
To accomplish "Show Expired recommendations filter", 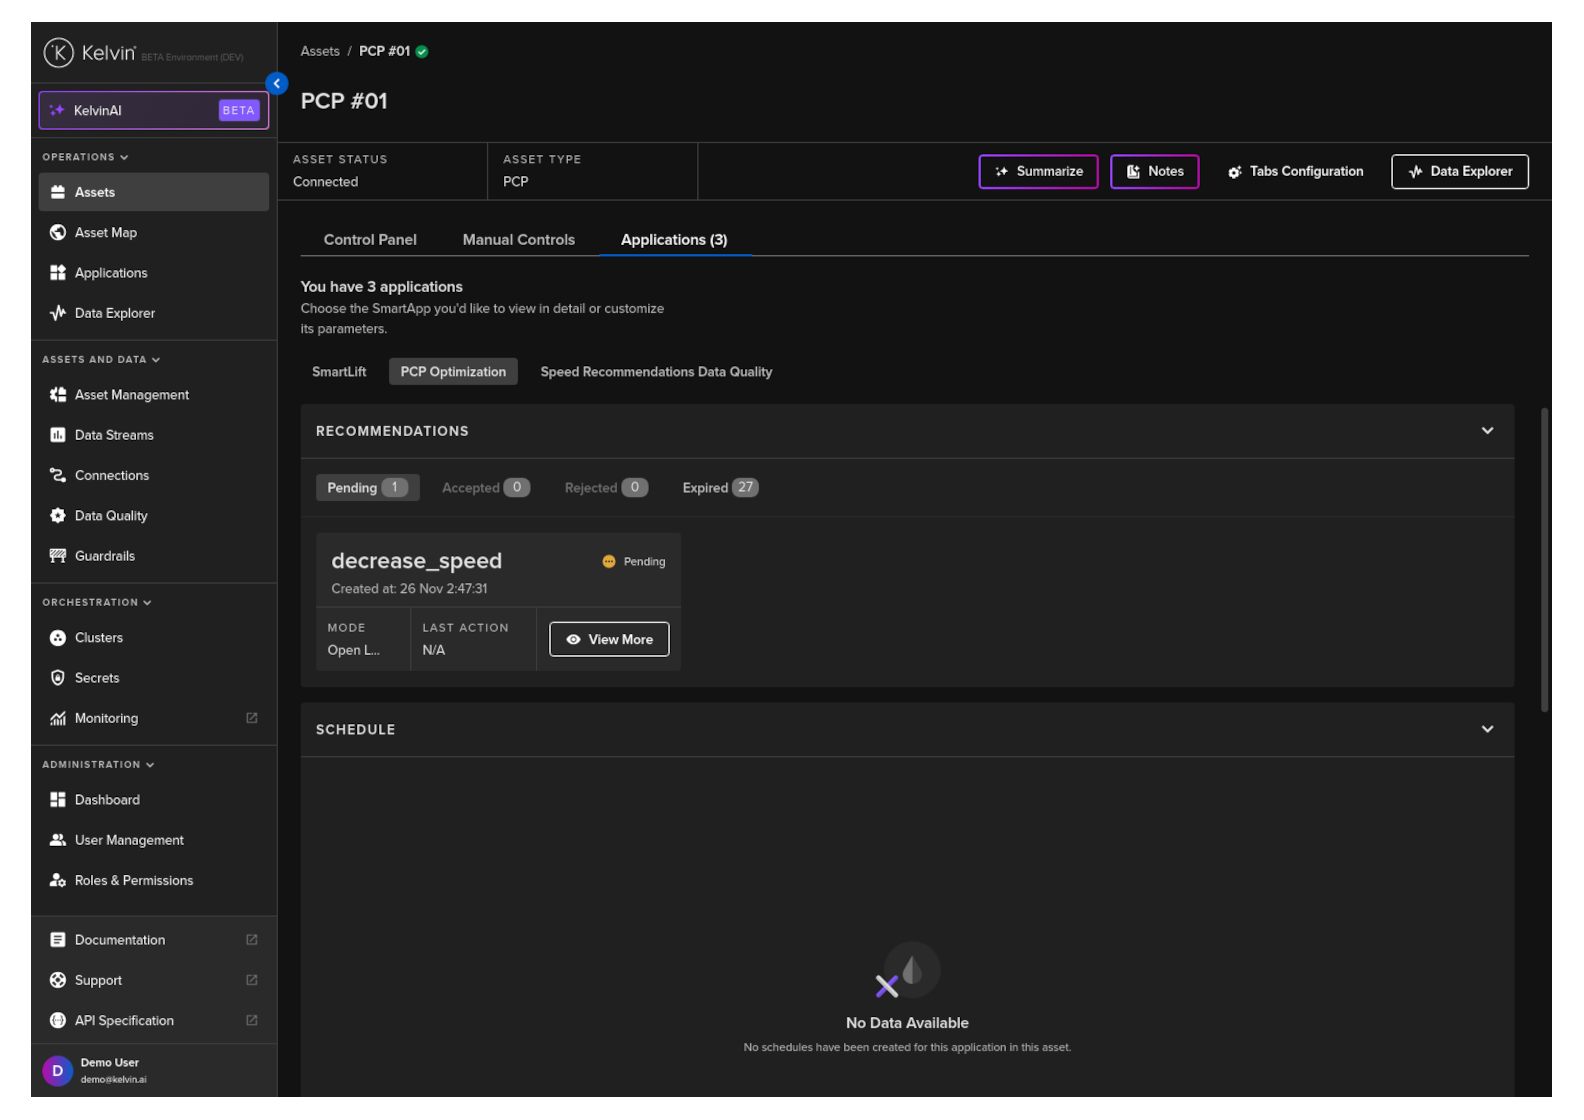I will click(719, 488).
